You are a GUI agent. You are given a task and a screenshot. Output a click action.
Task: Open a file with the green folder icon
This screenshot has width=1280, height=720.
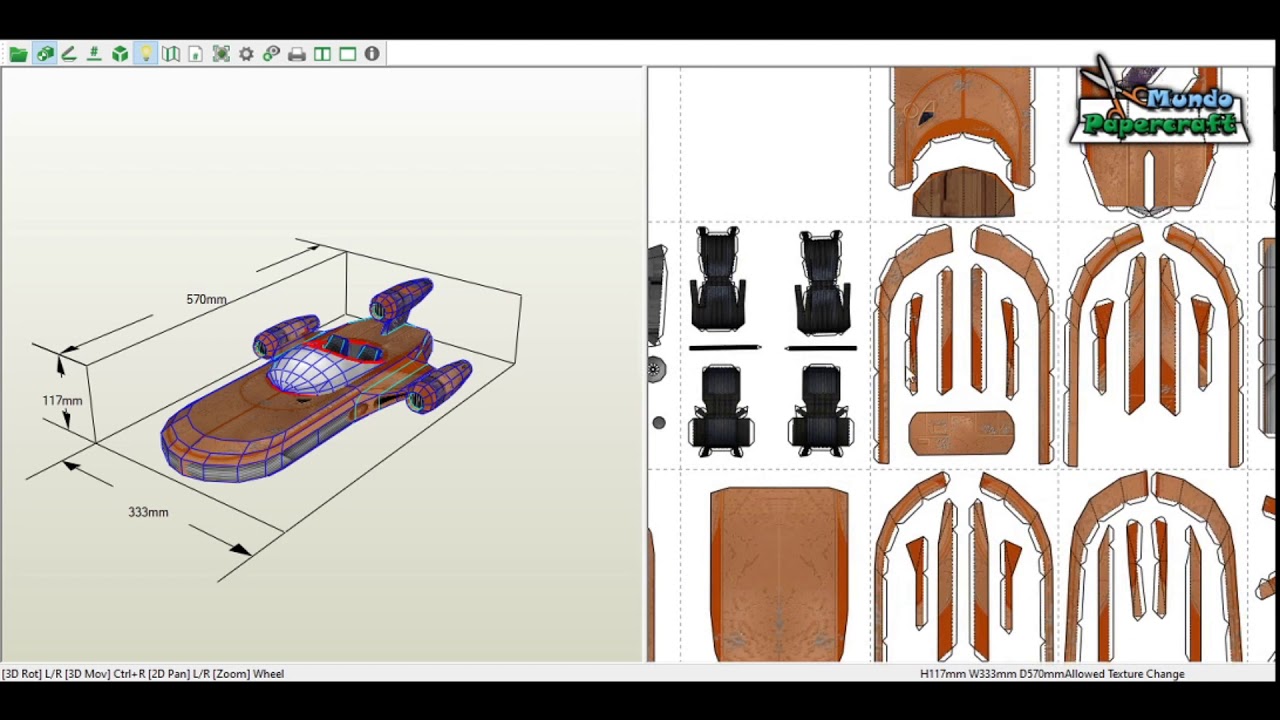coord(18,54)
